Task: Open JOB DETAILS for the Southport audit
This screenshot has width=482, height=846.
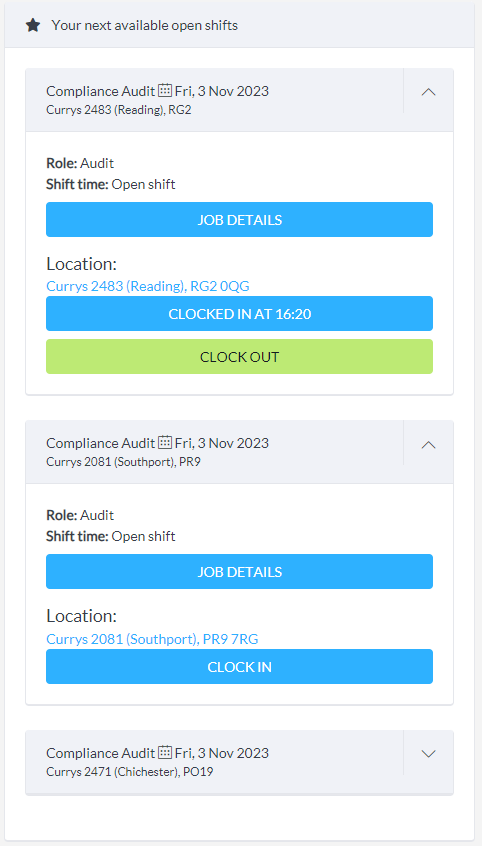Action: click(239, 571)
